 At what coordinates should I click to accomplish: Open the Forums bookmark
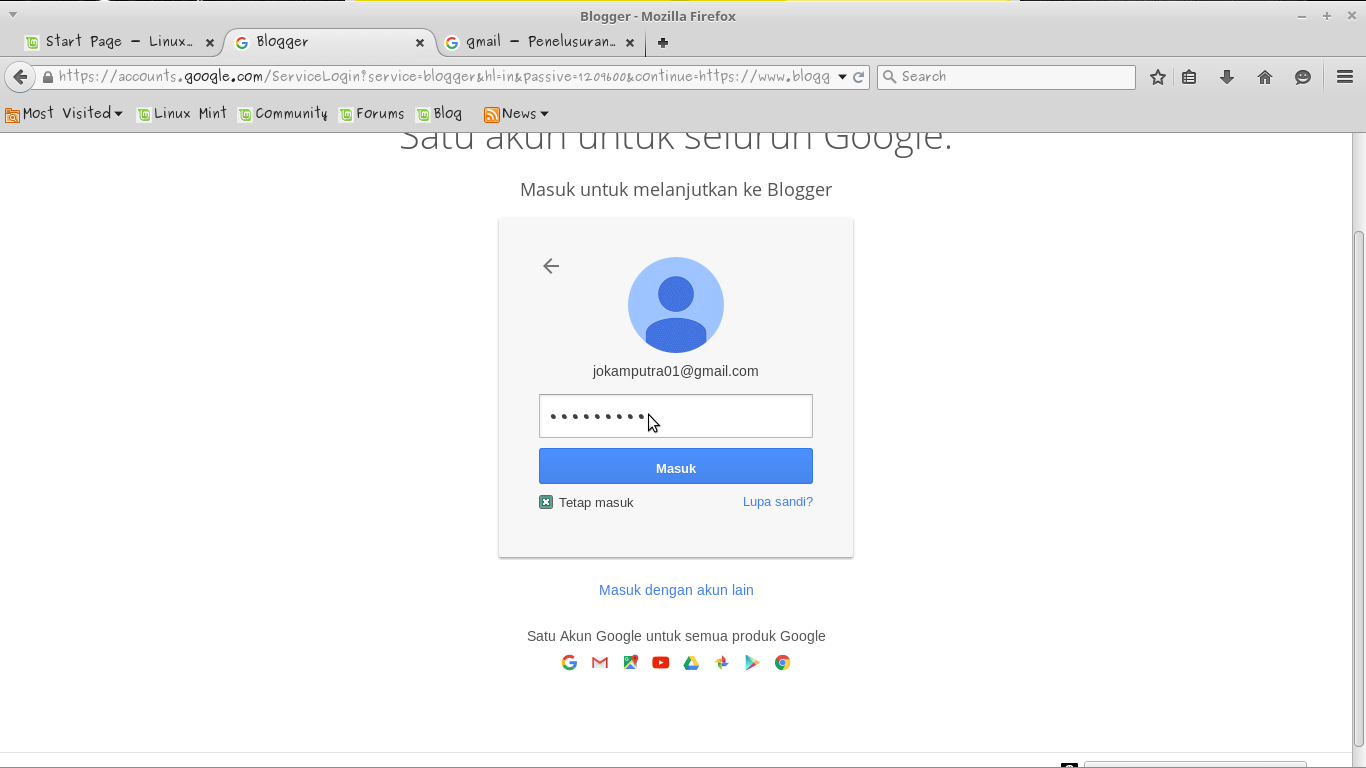tap(372, 114)
